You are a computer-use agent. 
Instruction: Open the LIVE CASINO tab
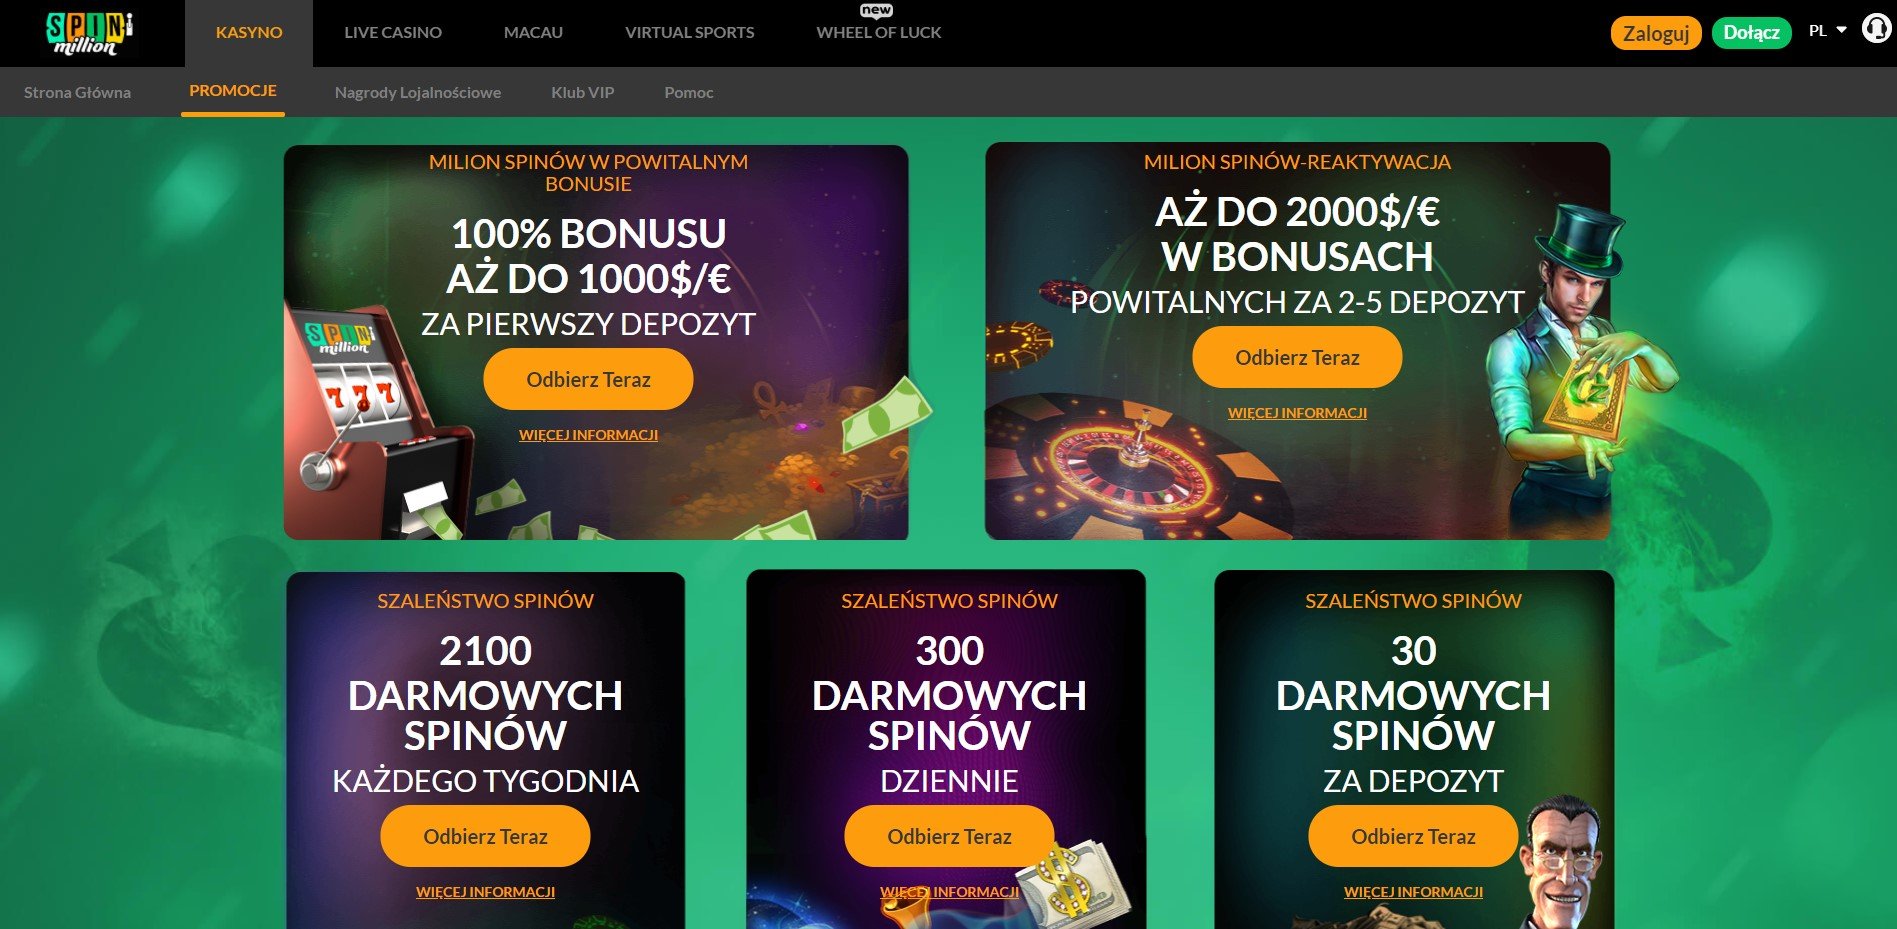pyautogui.click(x=393, y=33)
